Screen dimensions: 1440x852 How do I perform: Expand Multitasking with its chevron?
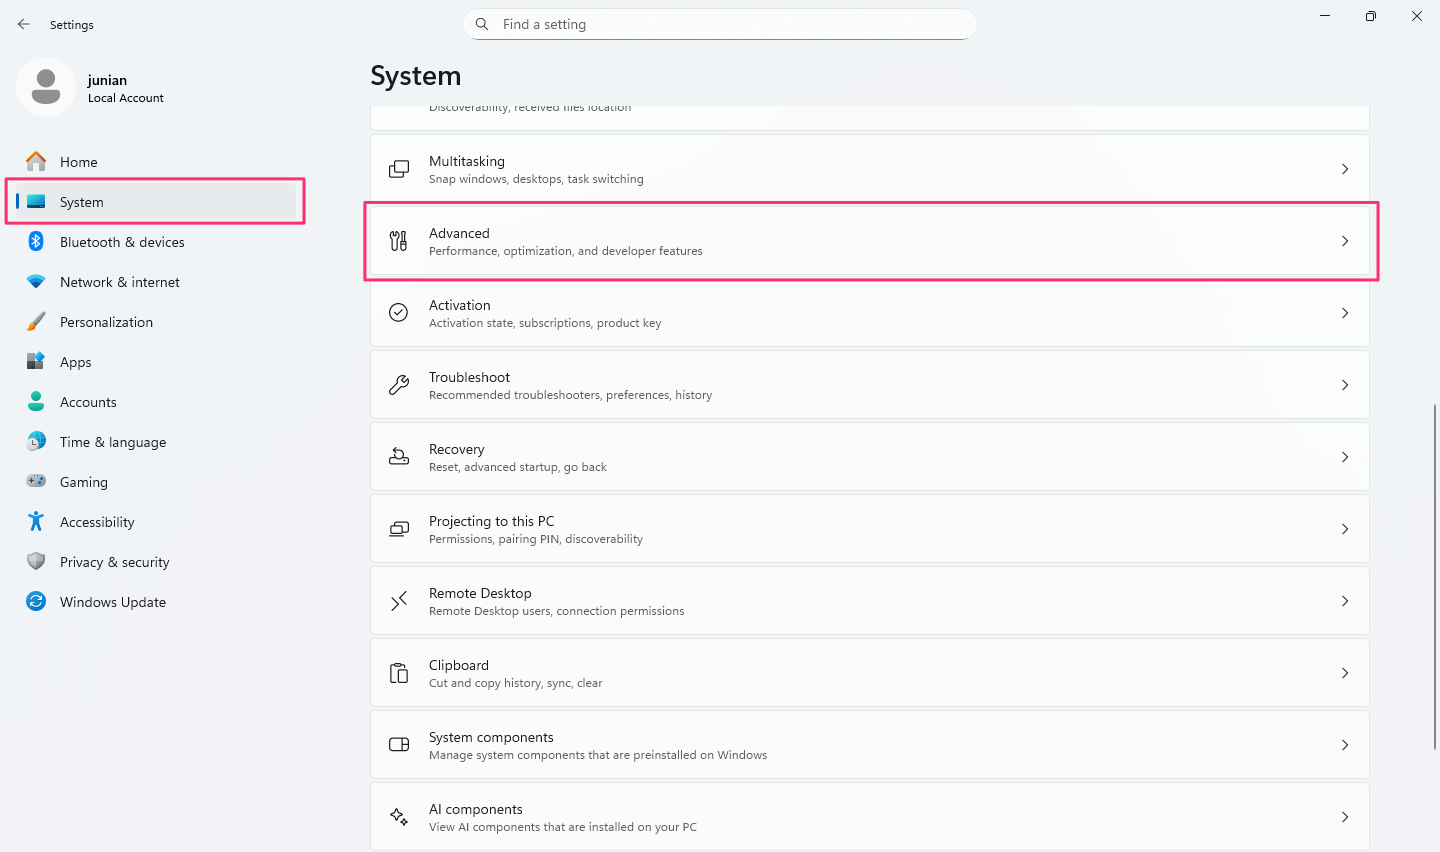pyautogui.click(x=1345, y=169)
